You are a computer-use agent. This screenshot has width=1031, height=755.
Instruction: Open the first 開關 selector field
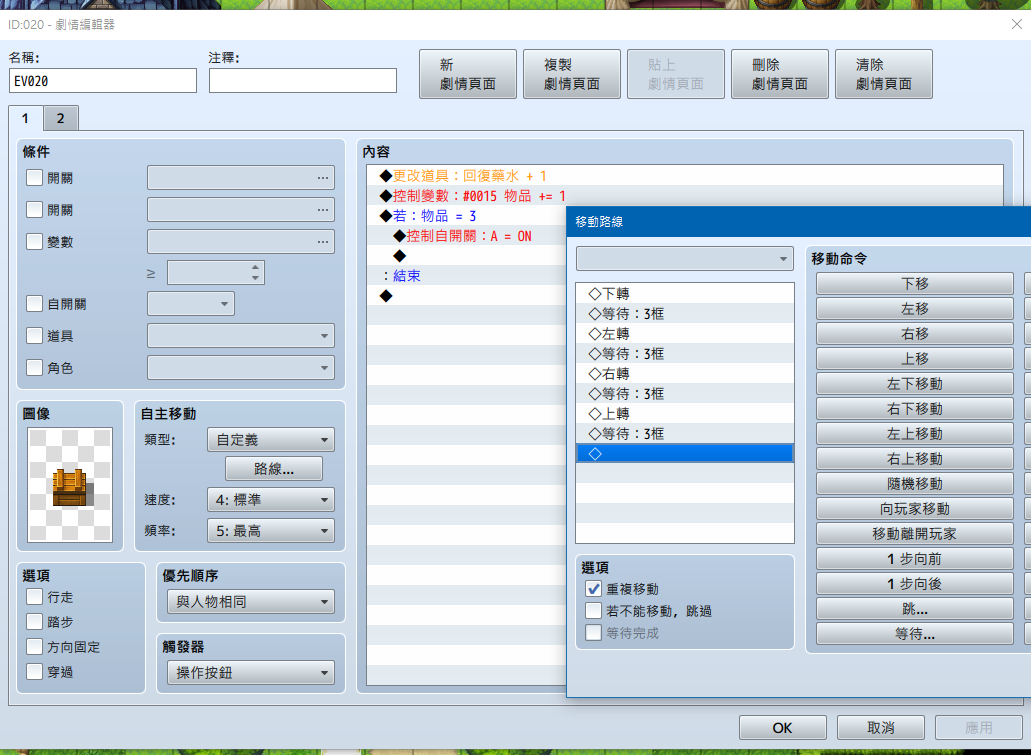[x=241, y=178]
